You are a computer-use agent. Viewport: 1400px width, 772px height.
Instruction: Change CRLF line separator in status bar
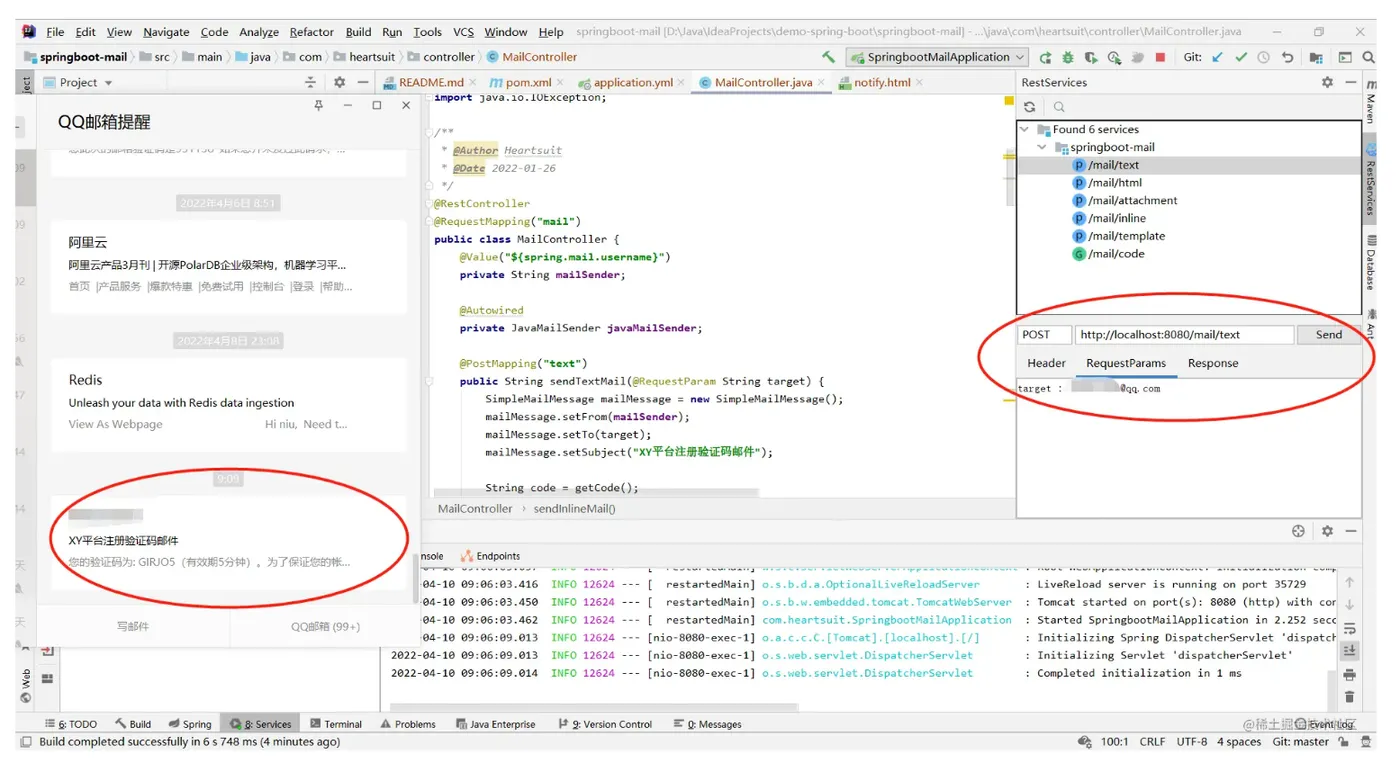point(1152,742)
